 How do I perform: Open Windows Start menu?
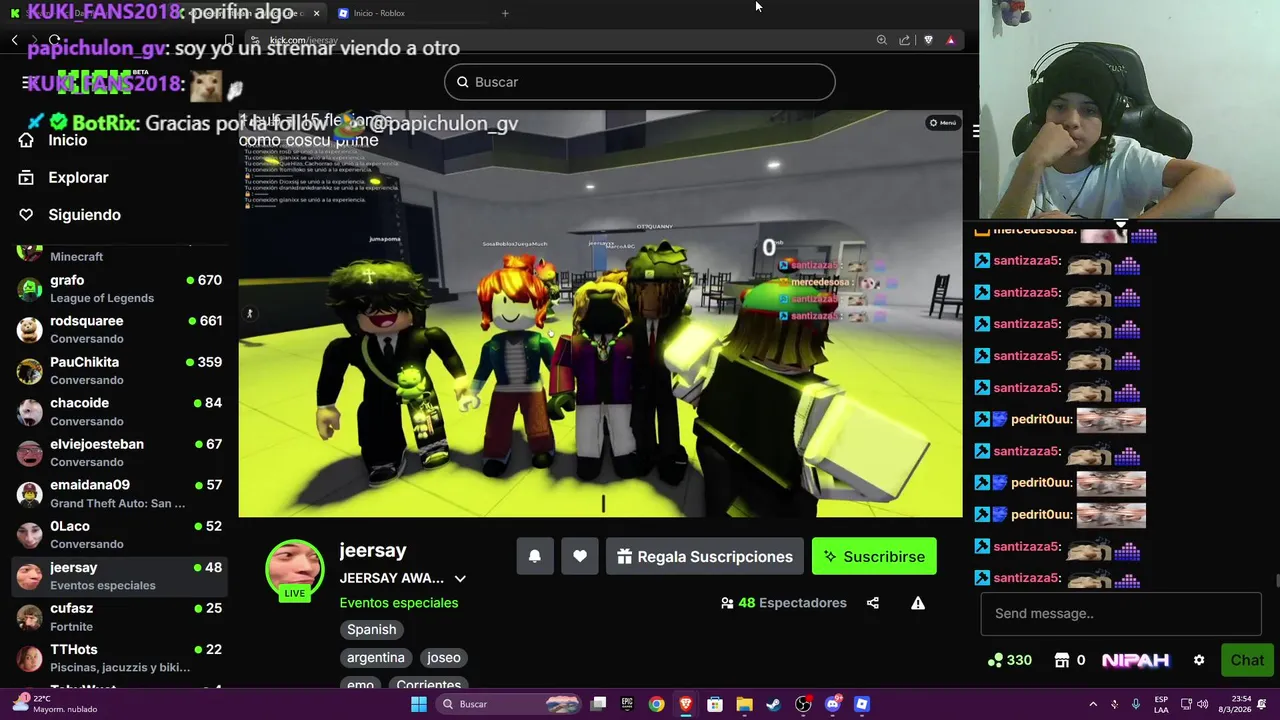[419, 704]
